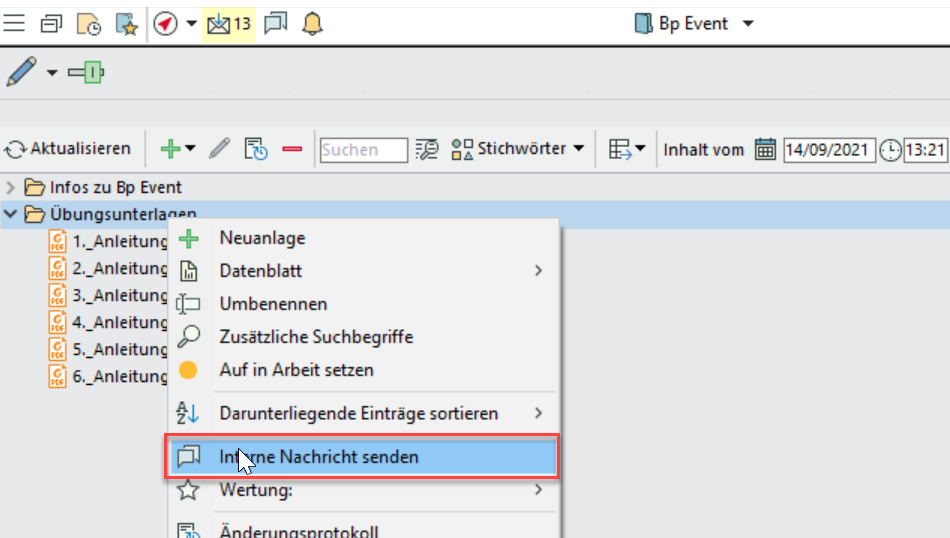This screenshot has height=538, width=950.
Task: Click Auf in Arbeit setzen entry
Action: 296,370
